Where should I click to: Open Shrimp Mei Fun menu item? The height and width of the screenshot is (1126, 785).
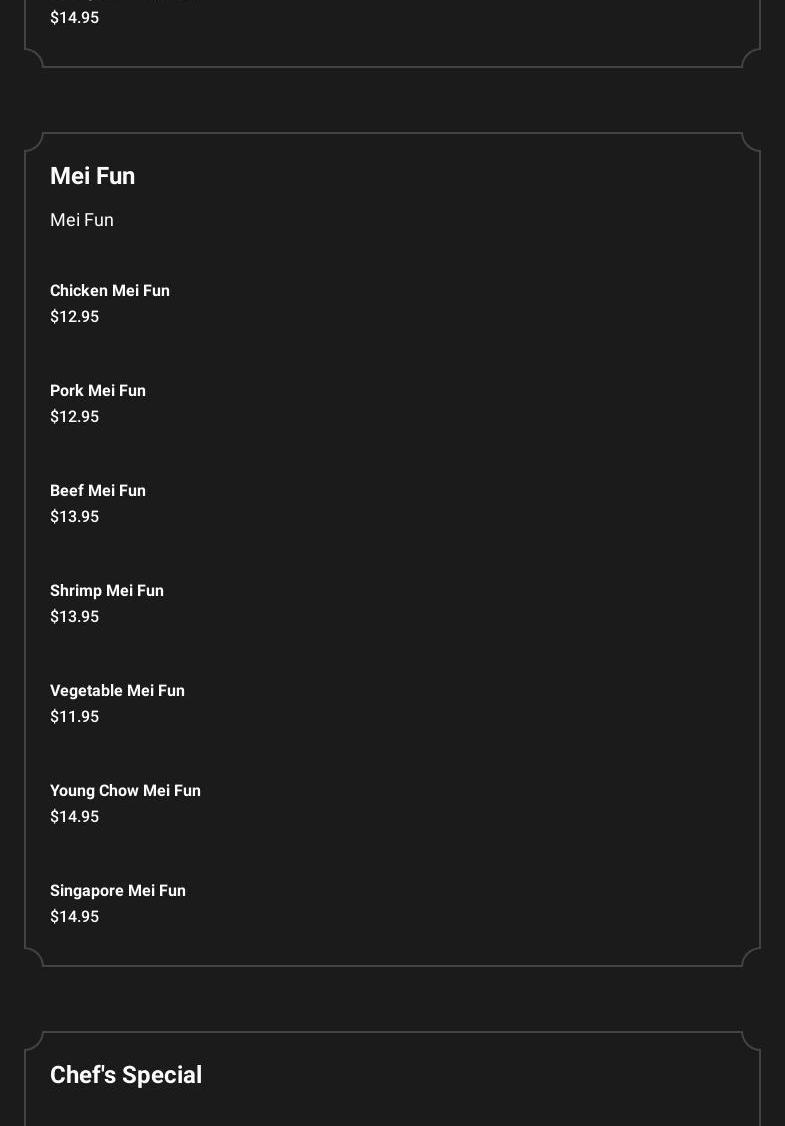107,591
